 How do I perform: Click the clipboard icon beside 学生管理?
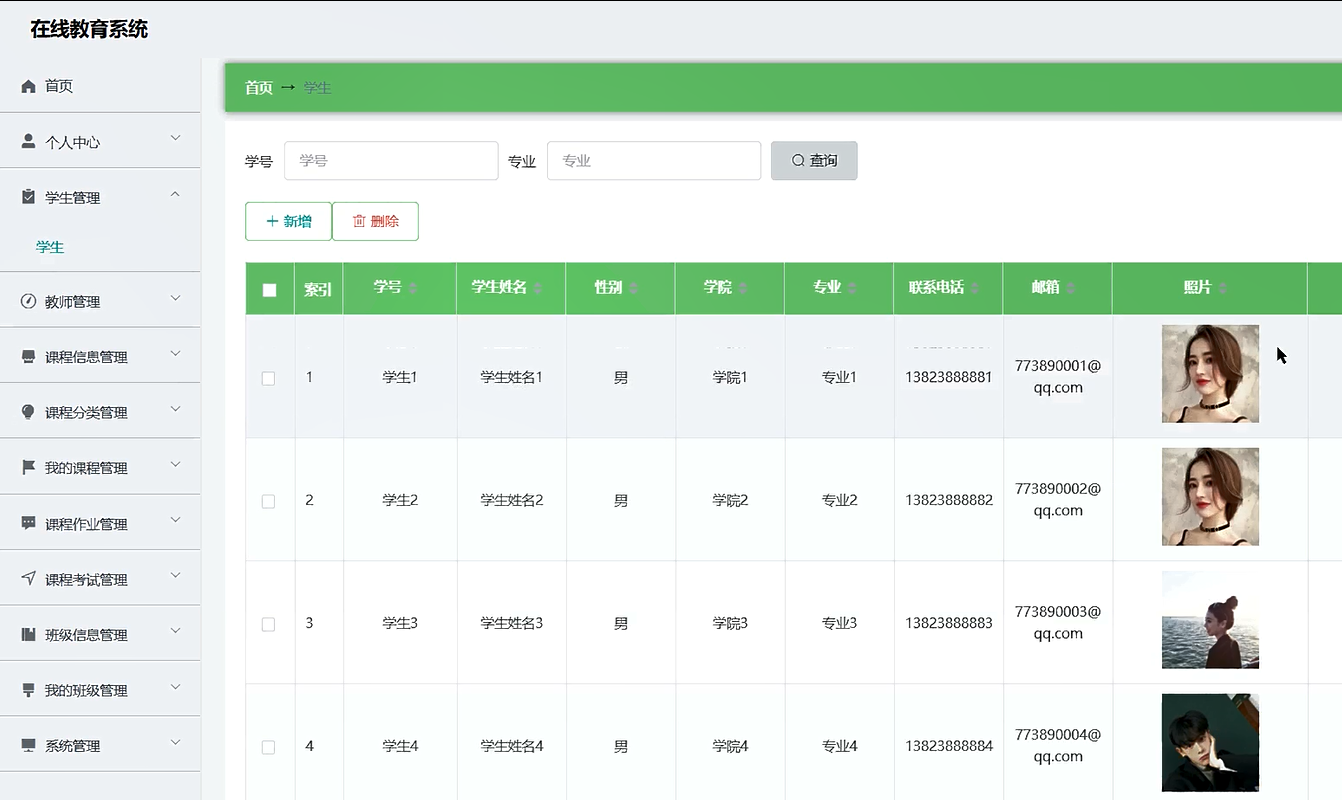click(28, 197)
